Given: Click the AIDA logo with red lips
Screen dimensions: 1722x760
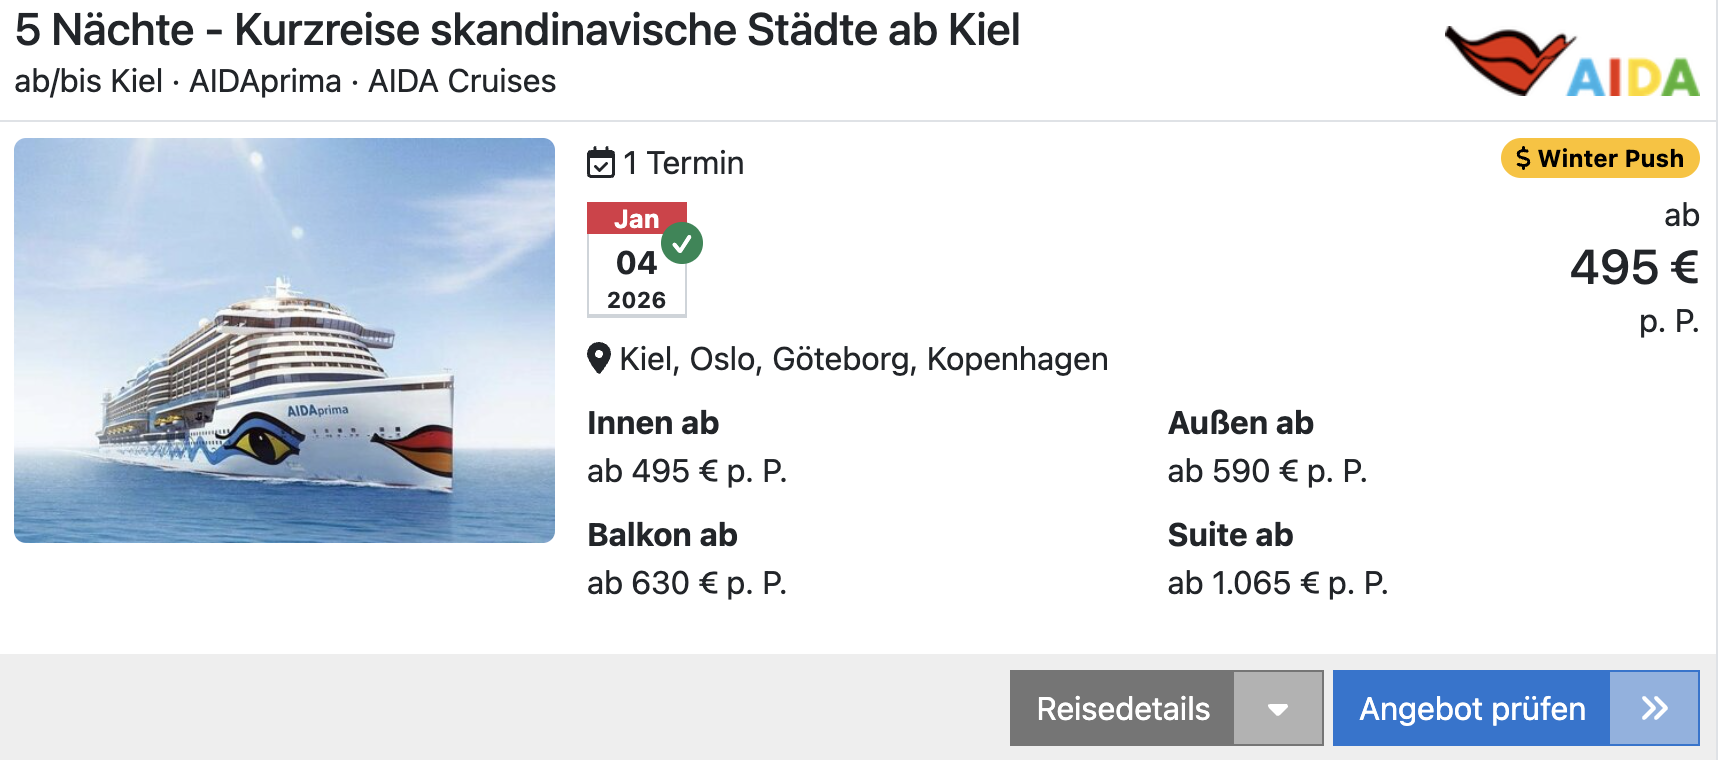Looking at the screenshot, I should pos(1573,61).
